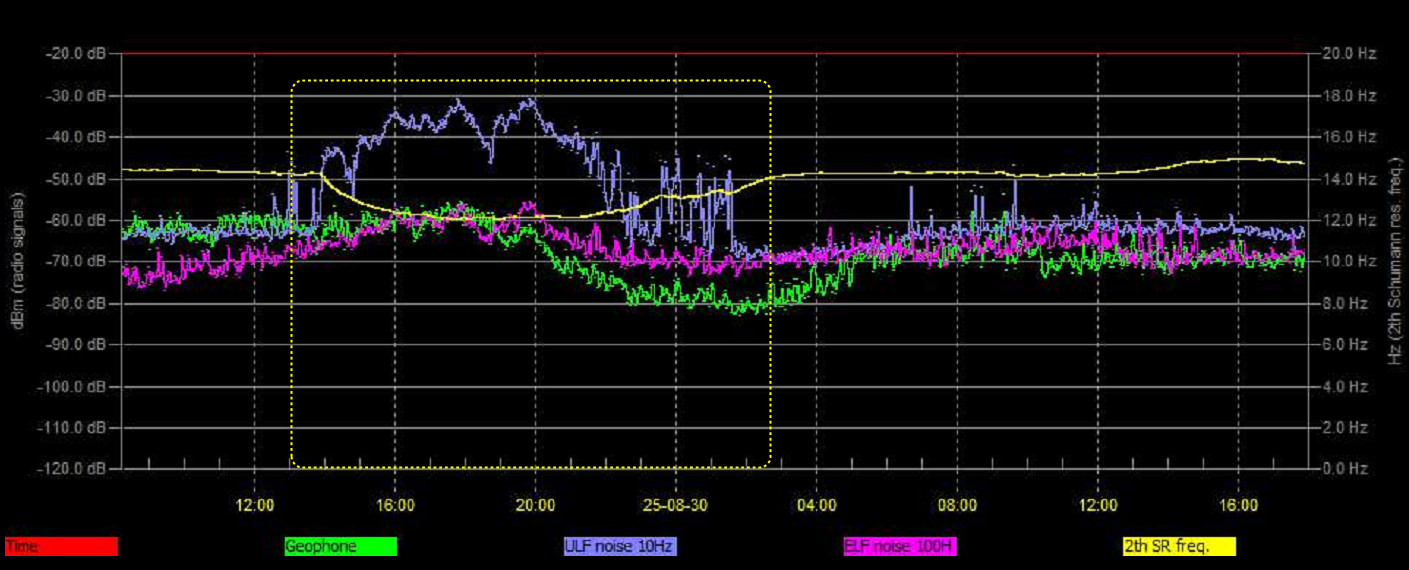This screenshot has height=570, width=1409.
Task: Toggle the green Geophone legend entry
Action: pyautogui.click(x=340, y=547)
